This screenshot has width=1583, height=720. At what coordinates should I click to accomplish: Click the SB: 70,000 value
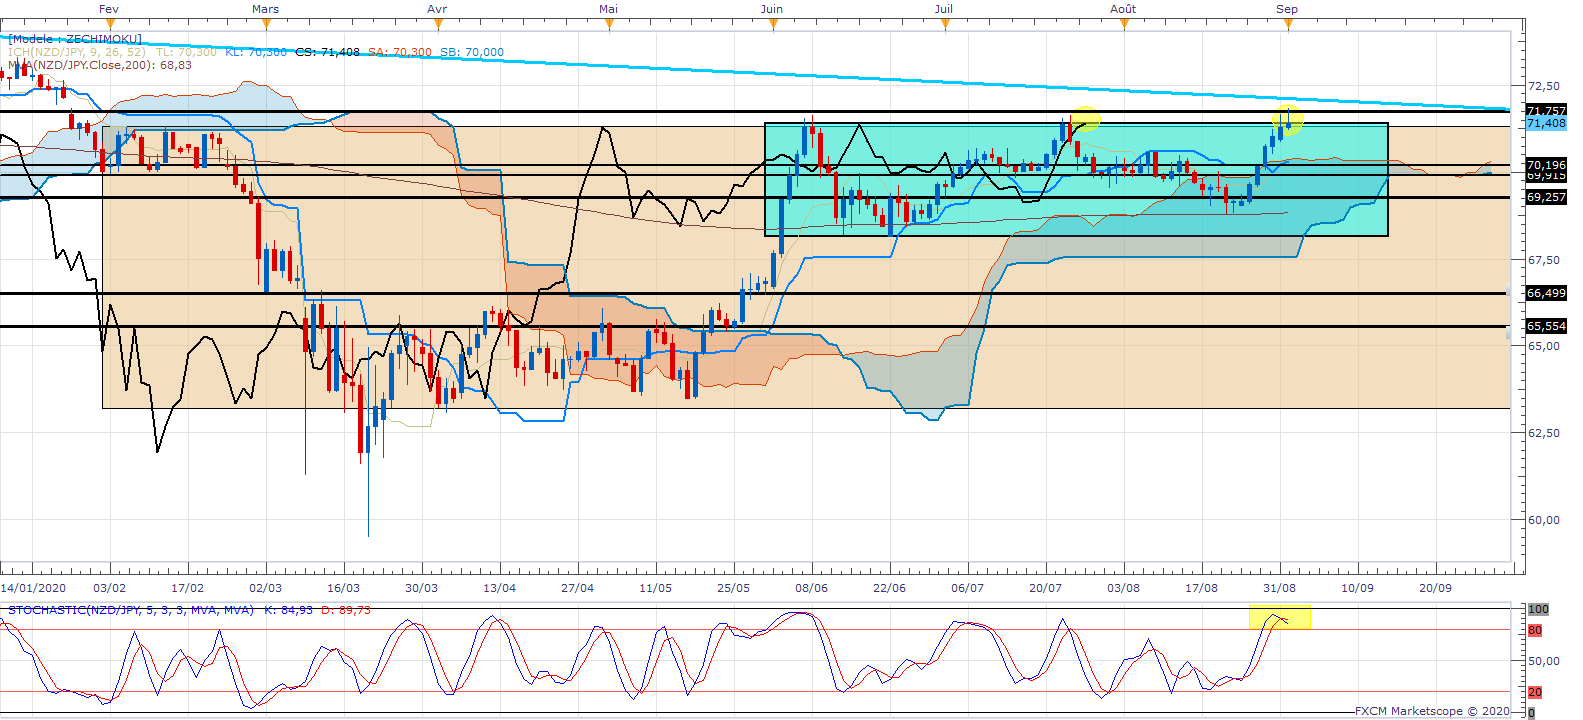coord(472,52)
